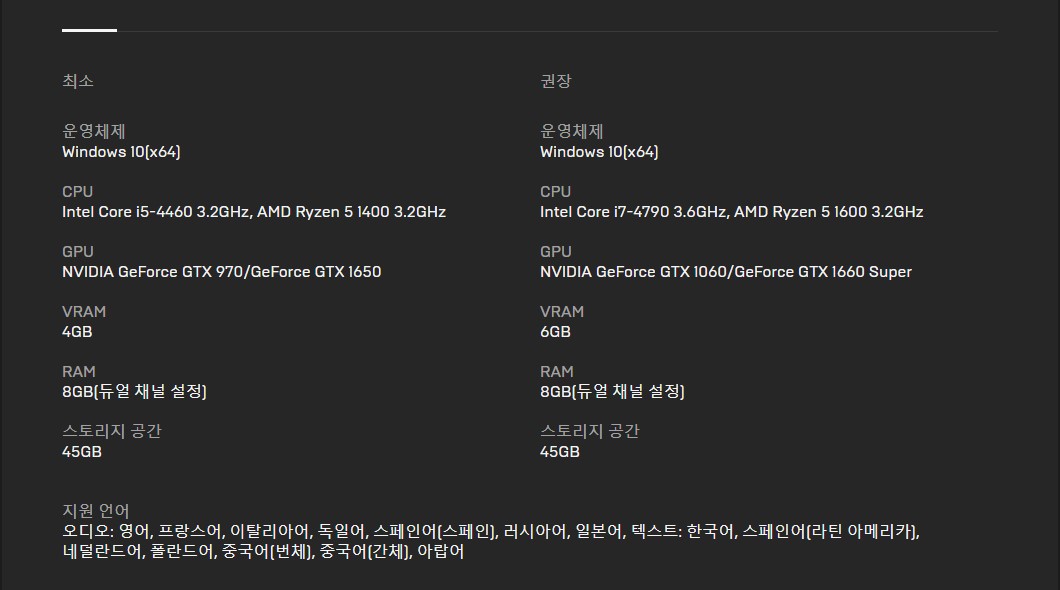Image resolution: width=1060 pixels, height=590 pixels.
Task: Select GPU label in minimum column
Action: point(78,252)
